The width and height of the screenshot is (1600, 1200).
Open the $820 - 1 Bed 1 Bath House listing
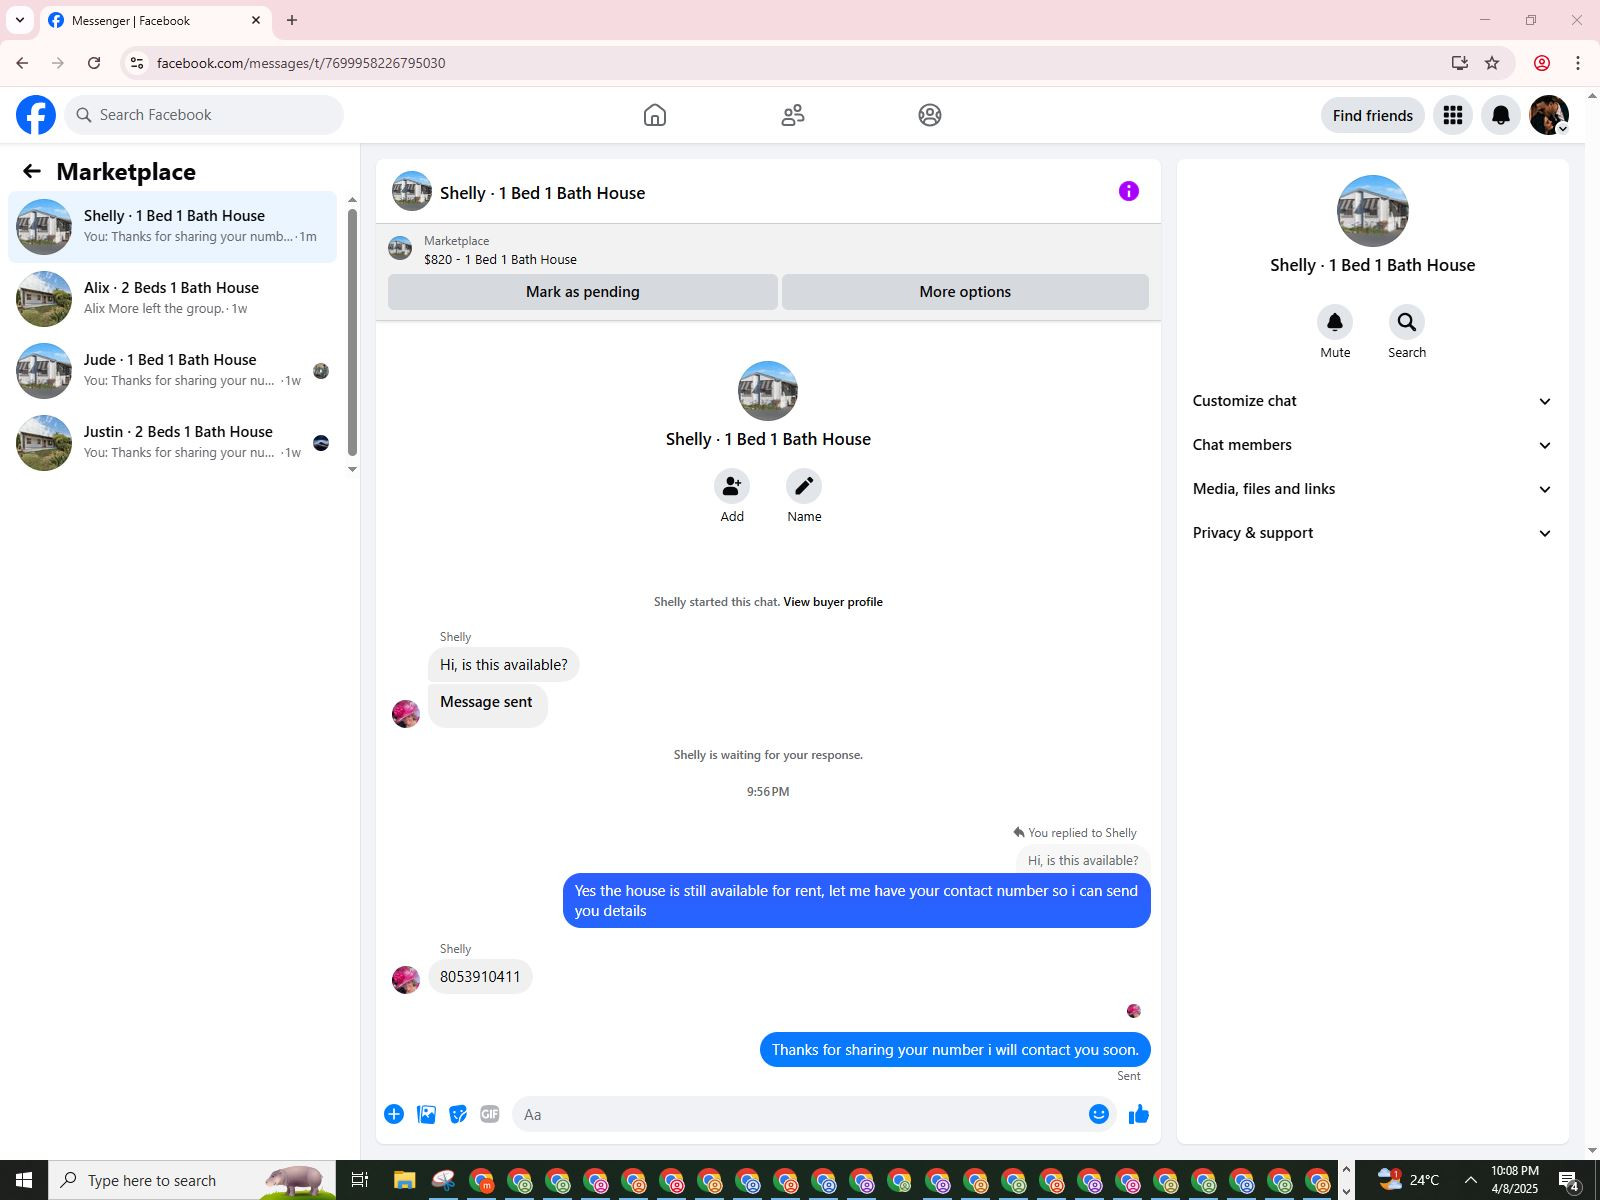(x=500, y=260)
